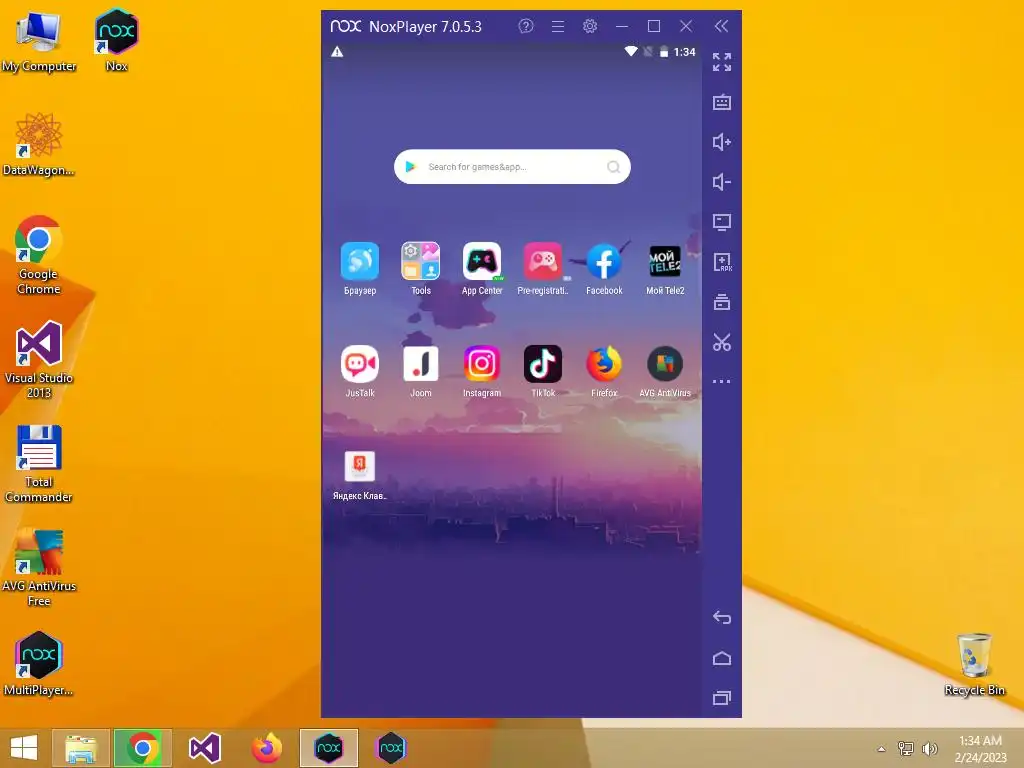Launch Firefox inside NoxPlayer
Viewport: 1024px width, 768px height.
pos(604,364)
